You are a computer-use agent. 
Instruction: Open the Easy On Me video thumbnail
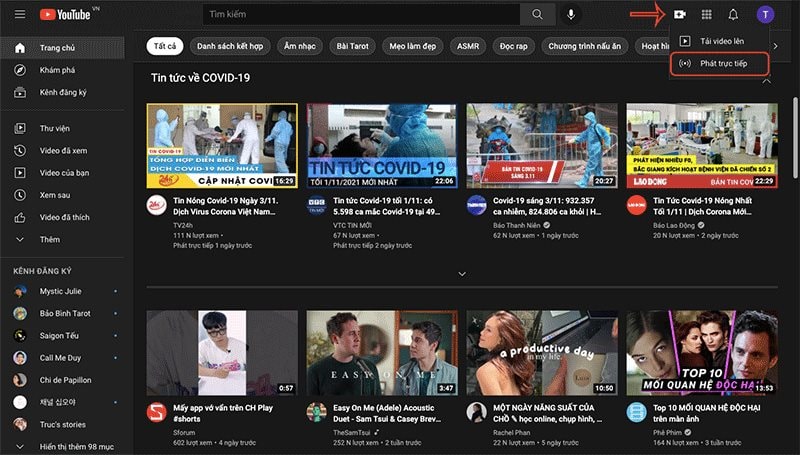(381, 352)
